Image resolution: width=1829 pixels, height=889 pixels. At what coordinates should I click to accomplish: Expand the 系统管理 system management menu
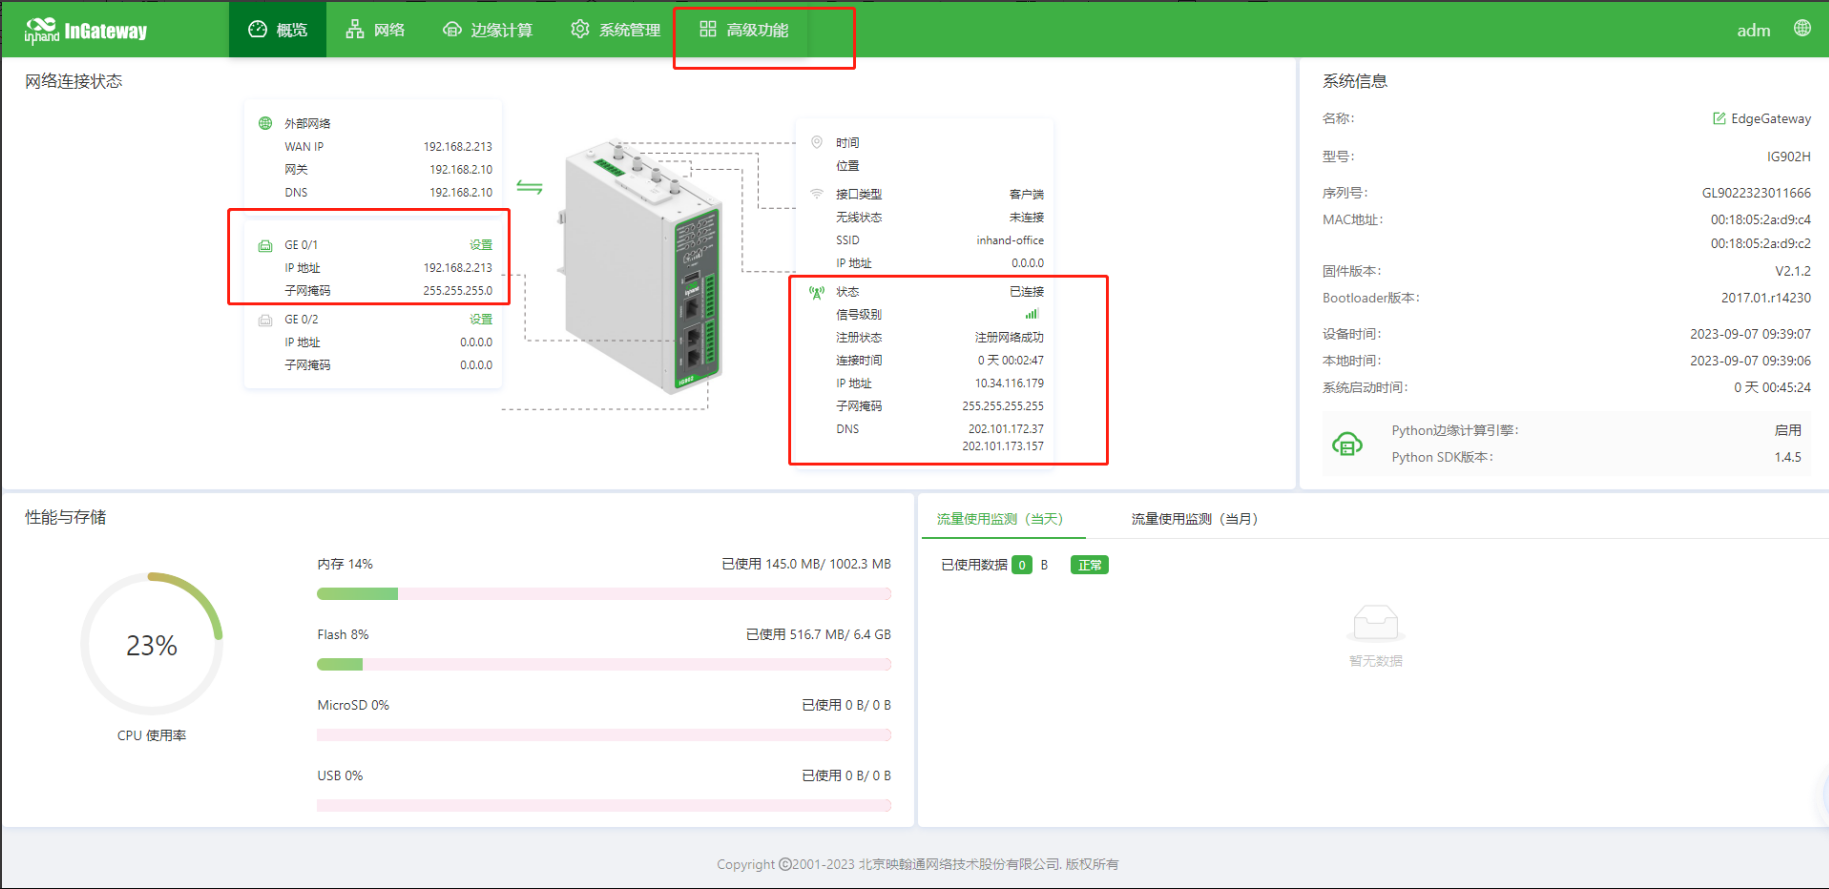[x=616, y=30]
